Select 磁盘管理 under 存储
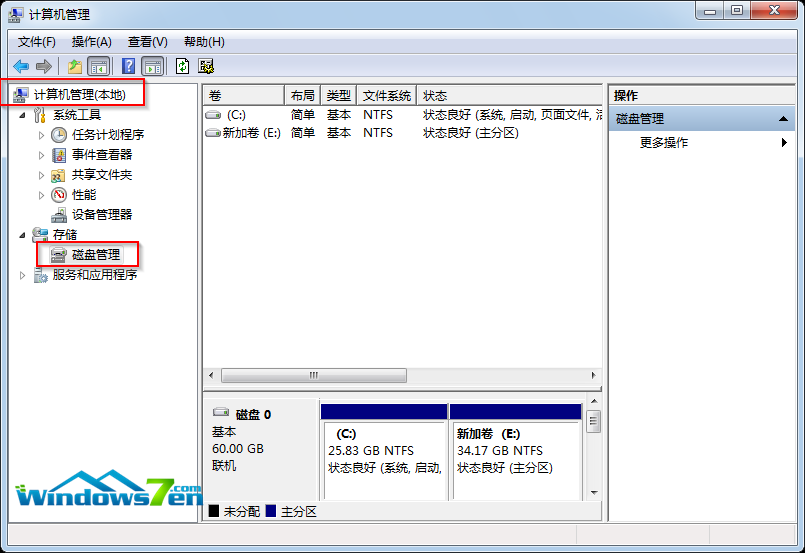 [x=95, y=255]
